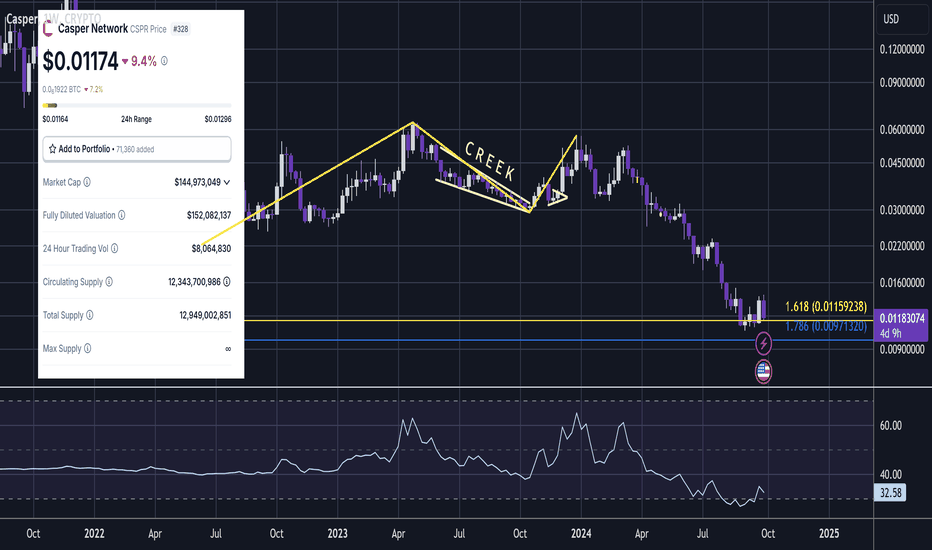
Task: Click info icon beside 12,343,700,986 supply value
Action: 227,282
